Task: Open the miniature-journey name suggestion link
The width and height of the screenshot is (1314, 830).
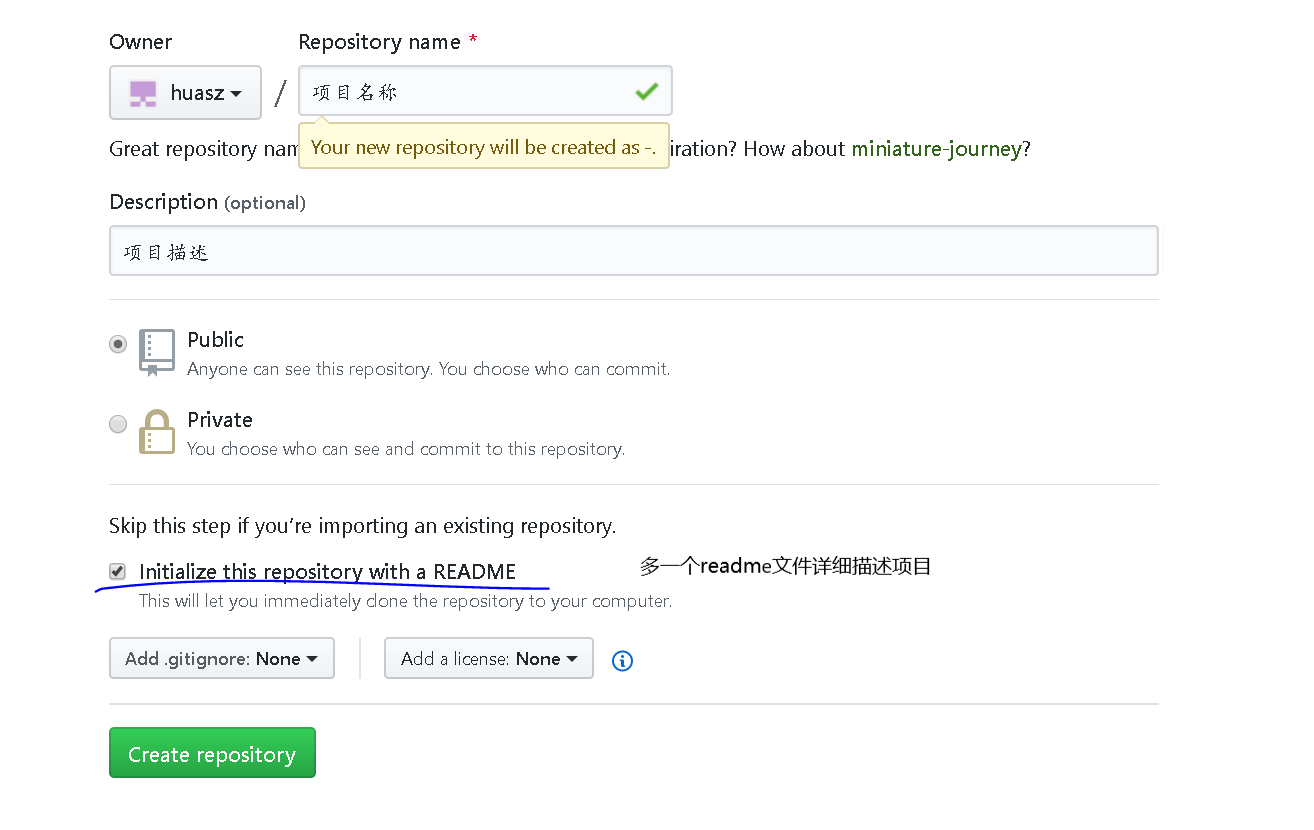Action: (936, 149)
